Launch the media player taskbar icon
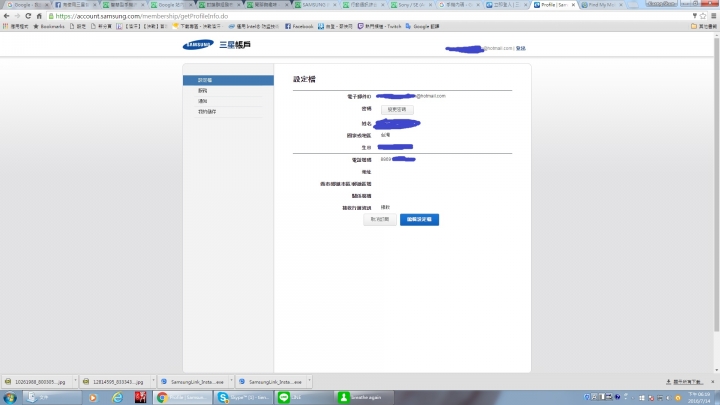The height and width of the screenshot is (405, 720). [93, 398]
